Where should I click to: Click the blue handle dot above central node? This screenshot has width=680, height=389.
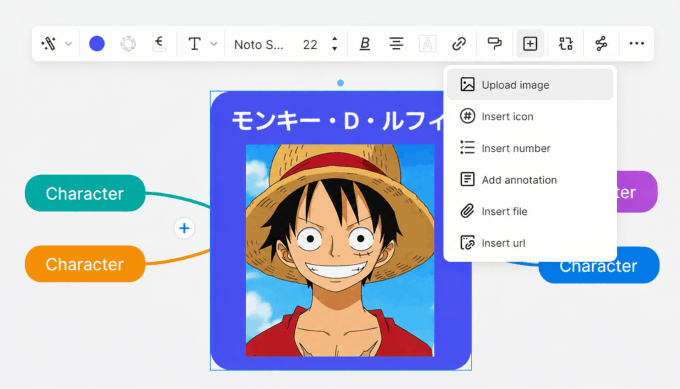(340, 83)
